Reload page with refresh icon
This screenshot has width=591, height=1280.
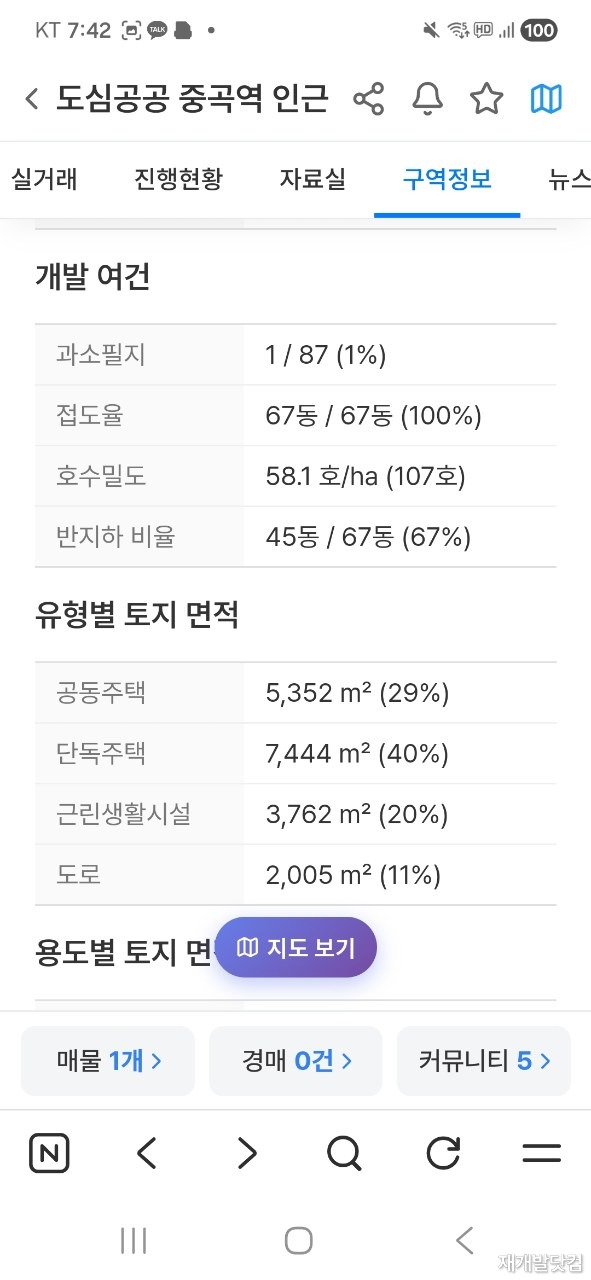point(443,1154)
